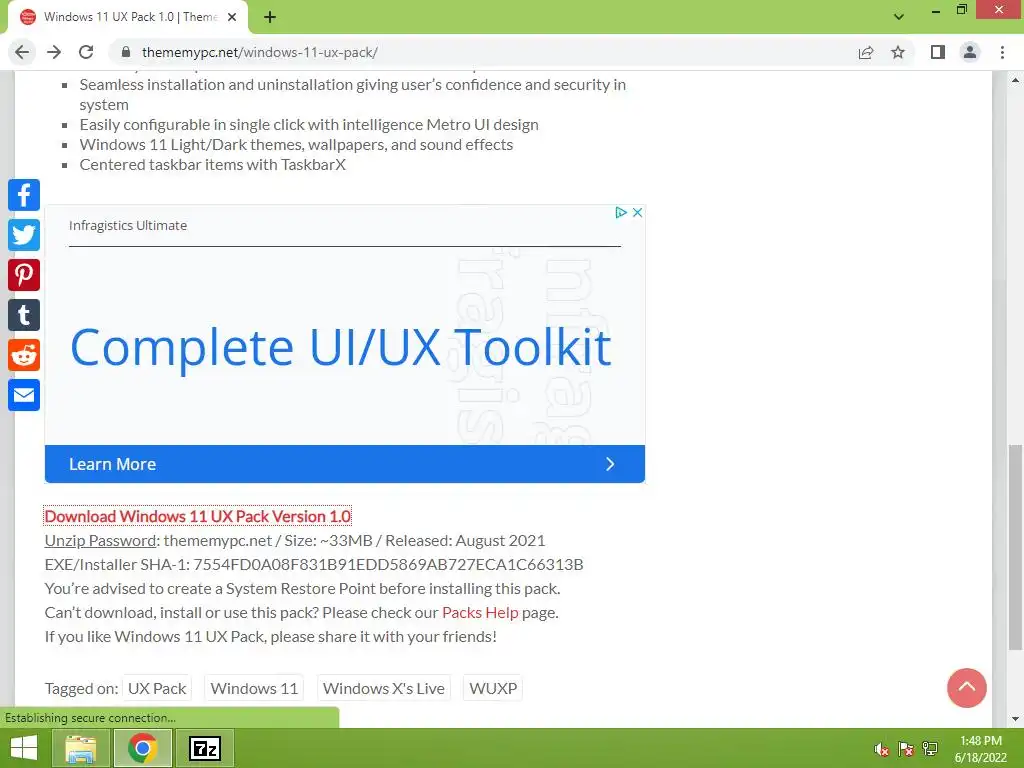
Task: Open the tab search dropdown
Action: pyautogui.click(x=899, y=17)
